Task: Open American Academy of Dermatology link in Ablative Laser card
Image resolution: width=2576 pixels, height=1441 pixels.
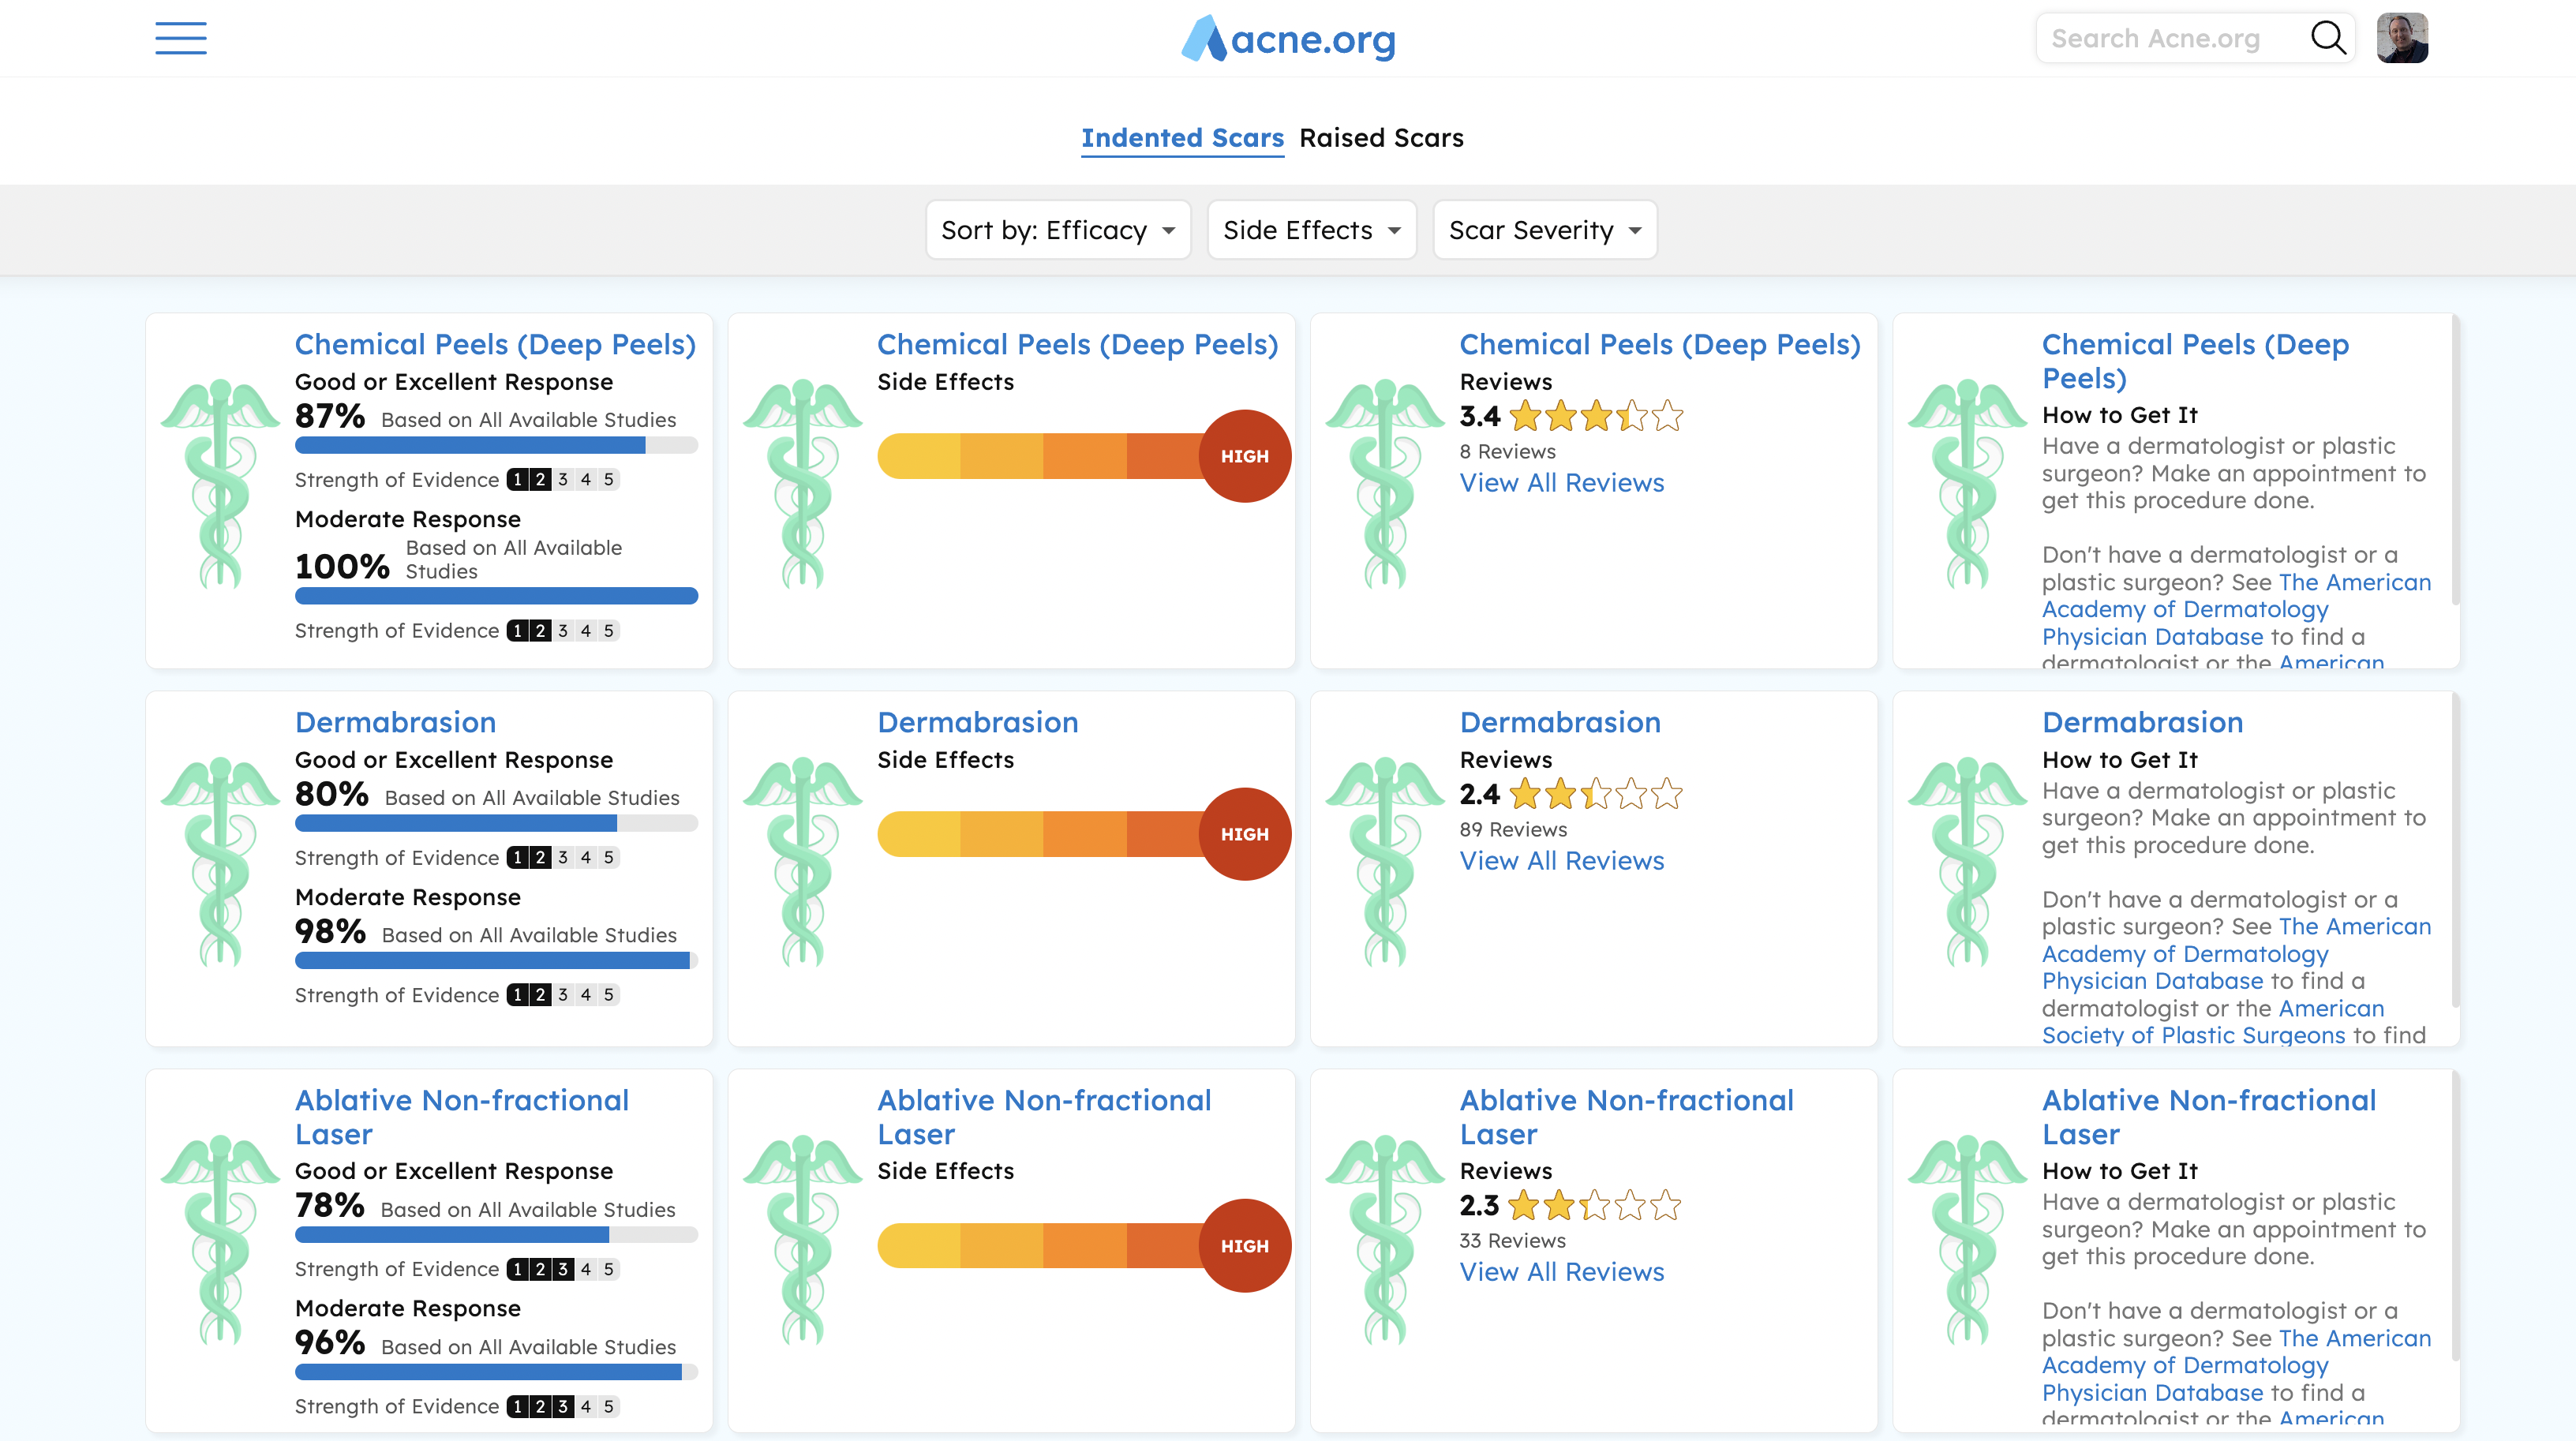Action: click(x=2236, y=1365)
